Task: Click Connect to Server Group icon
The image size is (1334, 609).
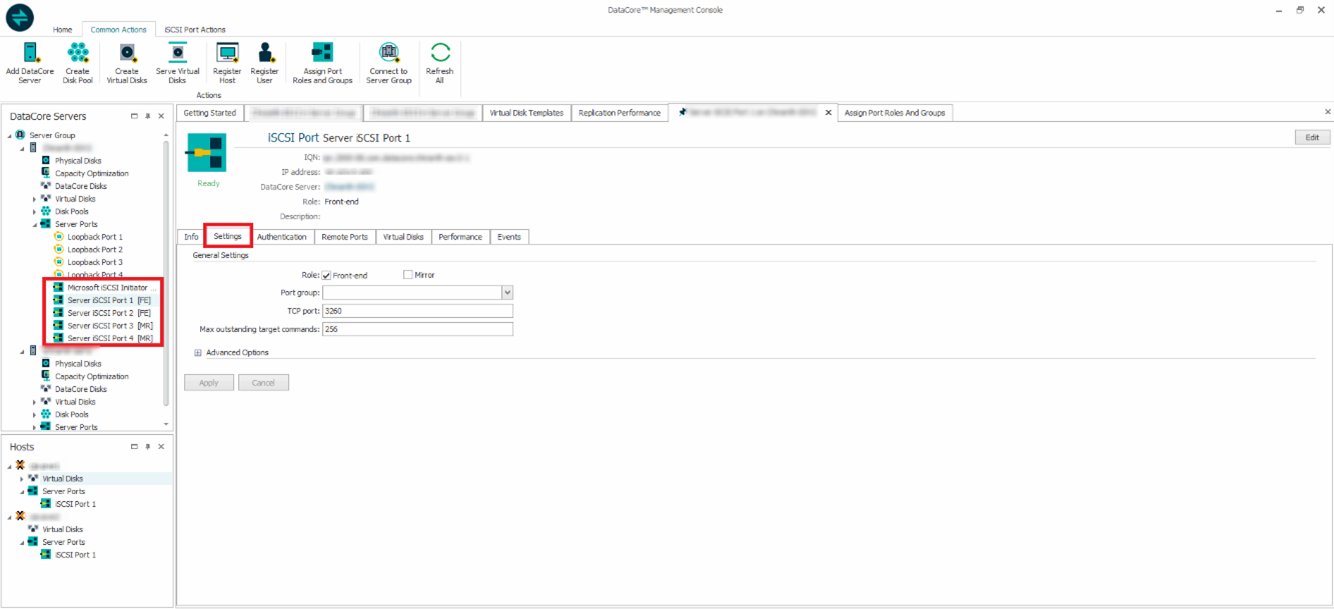Action: [x=389, y=53]
